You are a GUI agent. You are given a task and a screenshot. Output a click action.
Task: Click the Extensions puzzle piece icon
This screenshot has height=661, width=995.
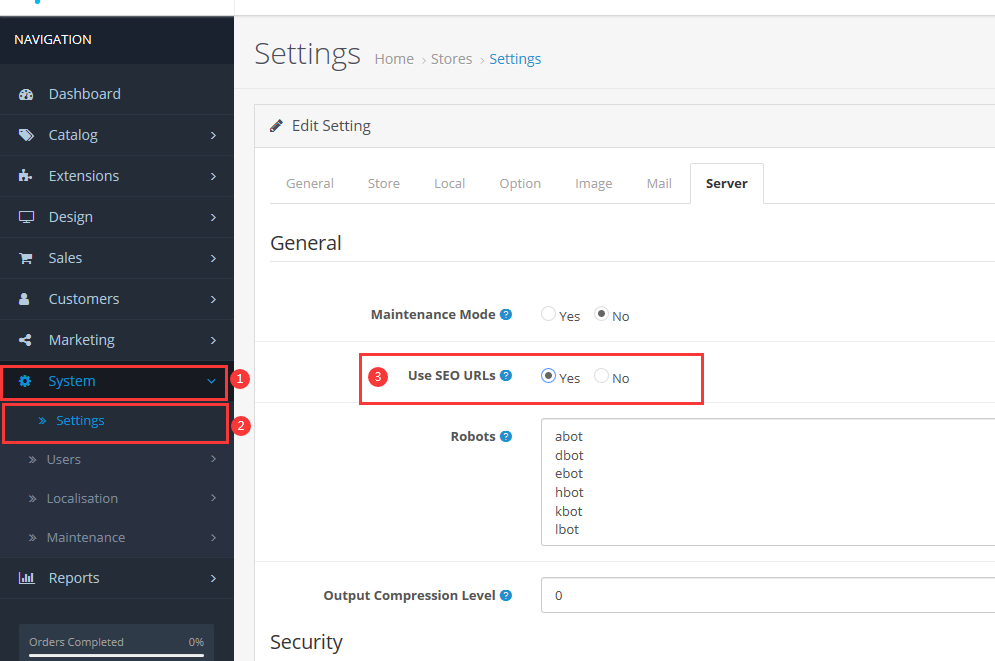[x=27, y=176]
